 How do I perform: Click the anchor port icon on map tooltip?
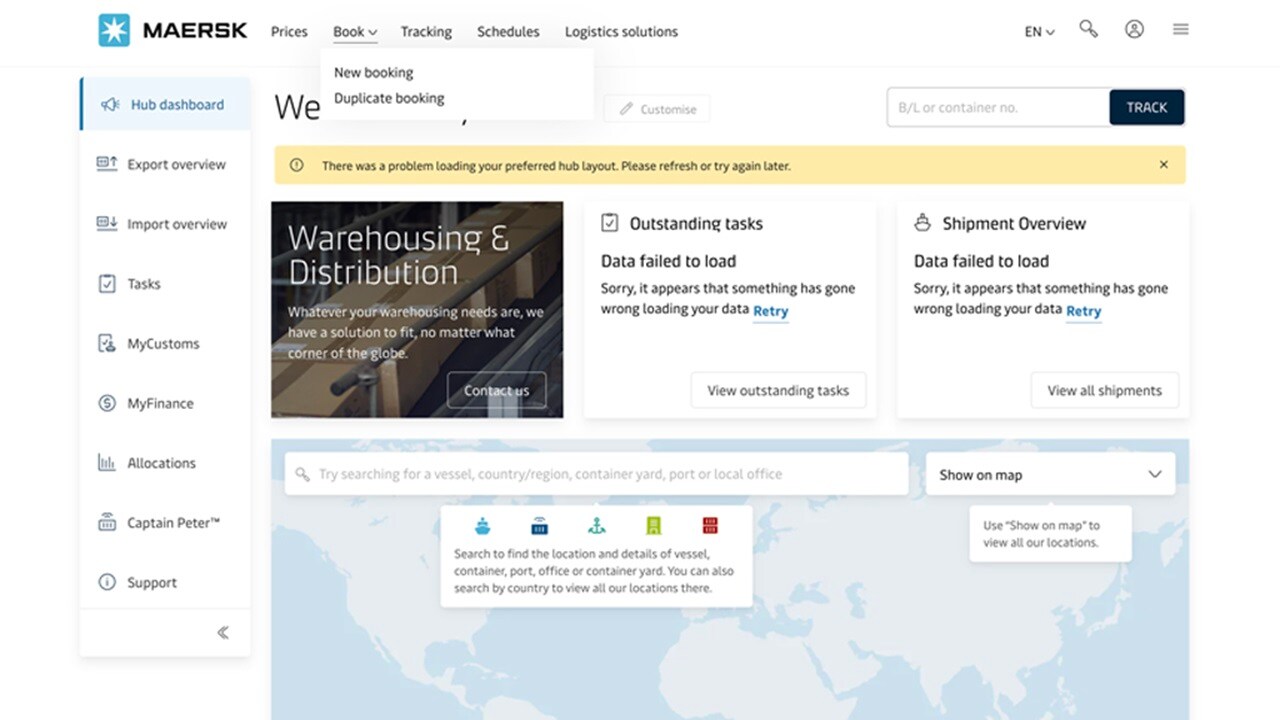click(x=596, y=525)
